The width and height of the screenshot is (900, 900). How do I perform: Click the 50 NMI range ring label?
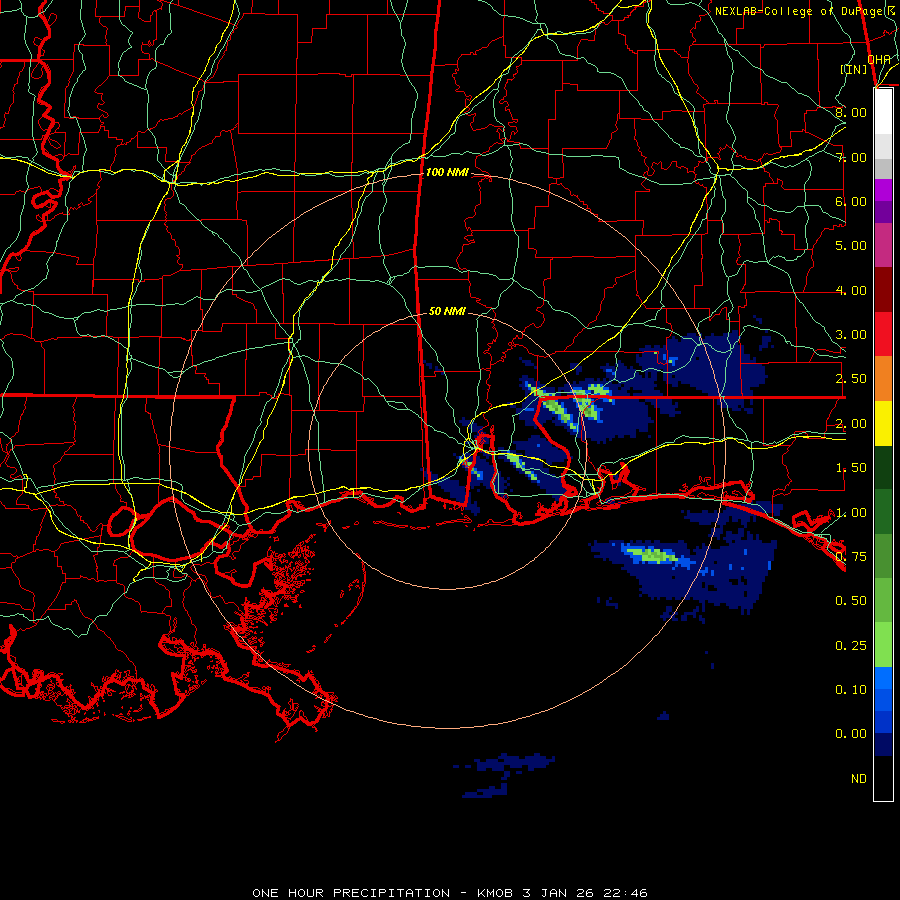(x=447, y=311)
